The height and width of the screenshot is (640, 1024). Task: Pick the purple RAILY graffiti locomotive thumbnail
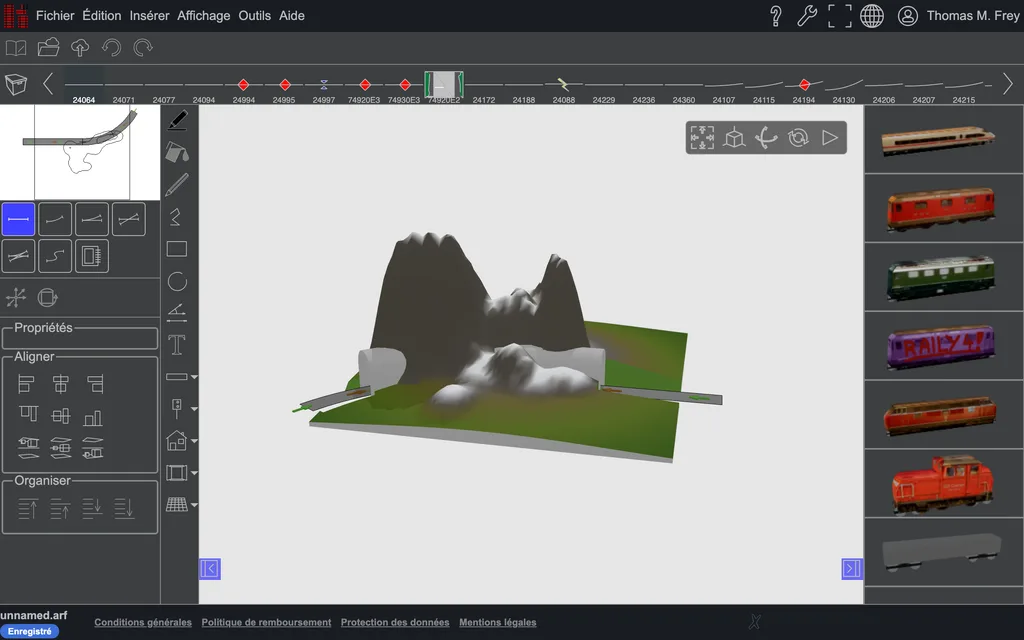[940, 345]
